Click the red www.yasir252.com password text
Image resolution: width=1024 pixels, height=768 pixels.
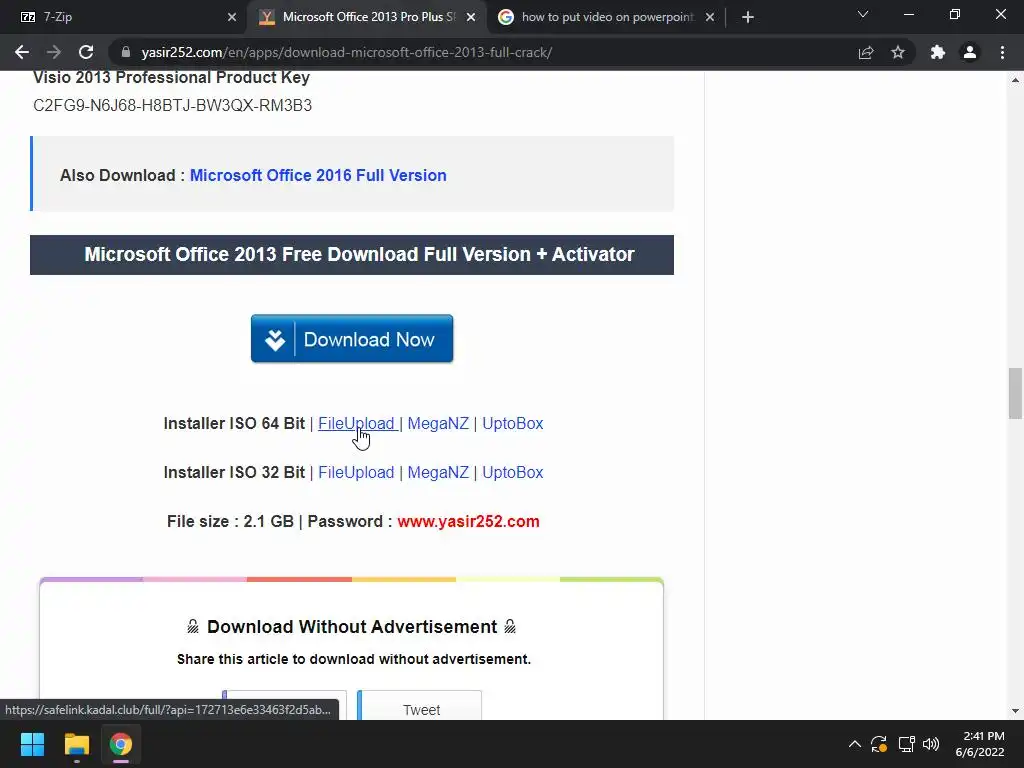pos(468,521)
